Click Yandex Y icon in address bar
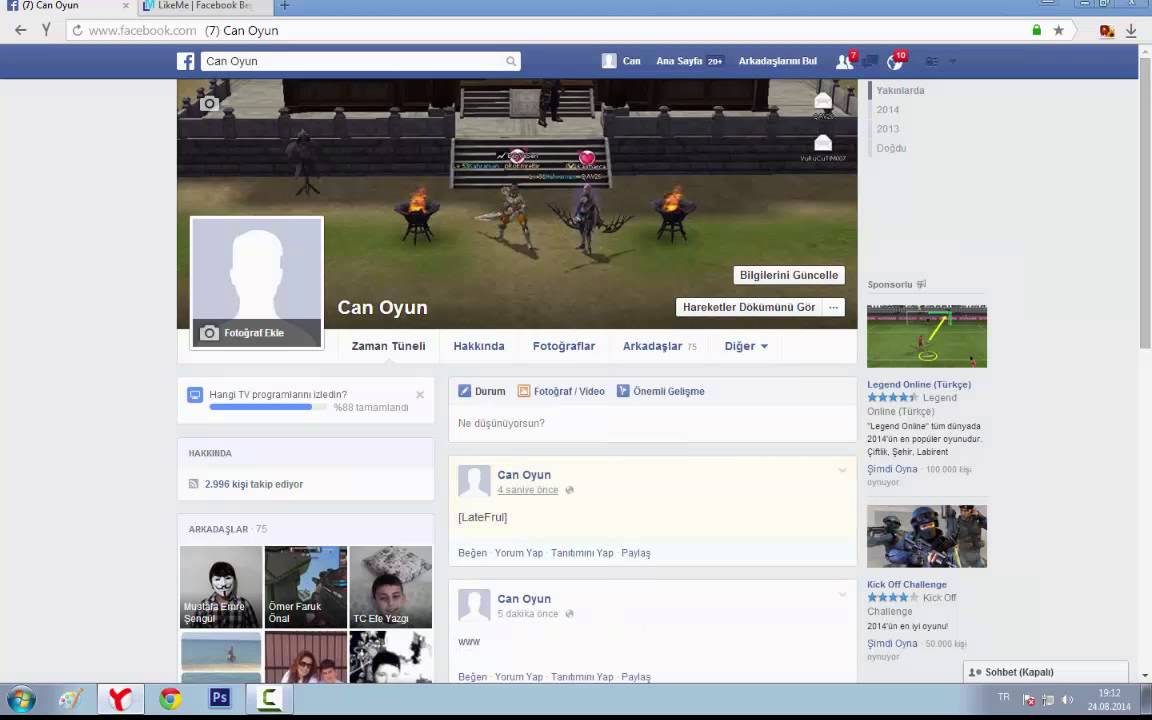 click(46, 30)
